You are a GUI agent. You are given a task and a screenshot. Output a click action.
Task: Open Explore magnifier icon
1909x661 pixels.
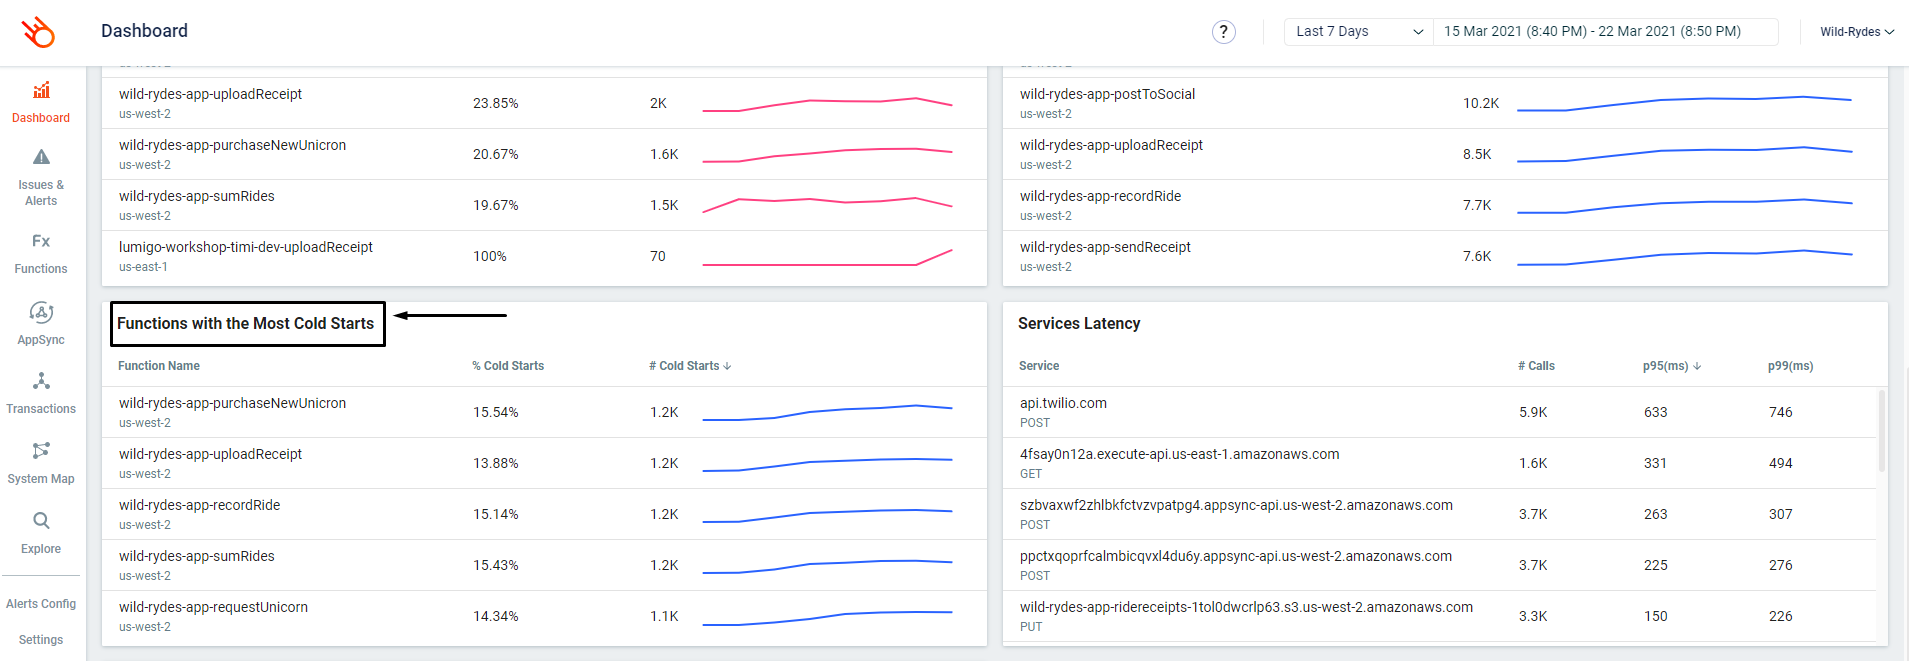pos(41,521)
